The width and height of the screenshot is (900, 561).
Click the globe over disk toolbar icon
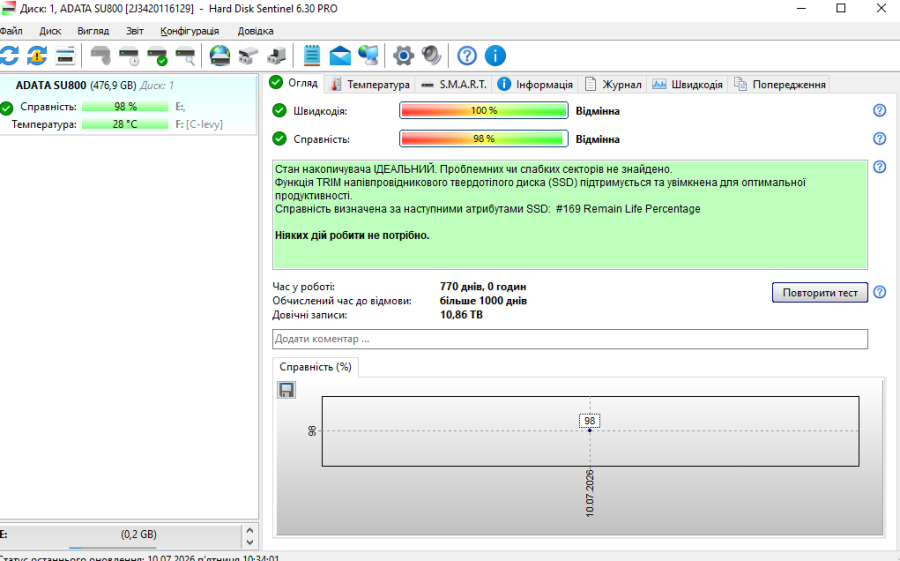pyautogui.click(x=220, y=56)
